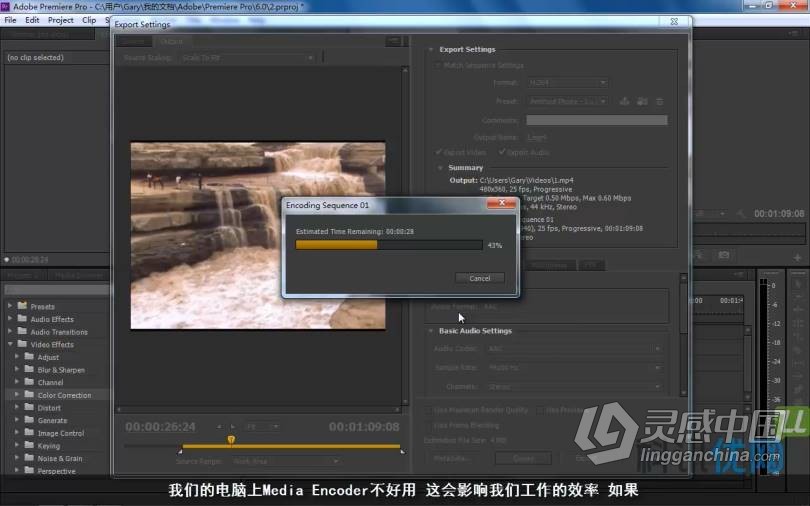The height and width of the screenshot is (506, 810).
Task: Select the Distort folder icon
Action: 29,407
